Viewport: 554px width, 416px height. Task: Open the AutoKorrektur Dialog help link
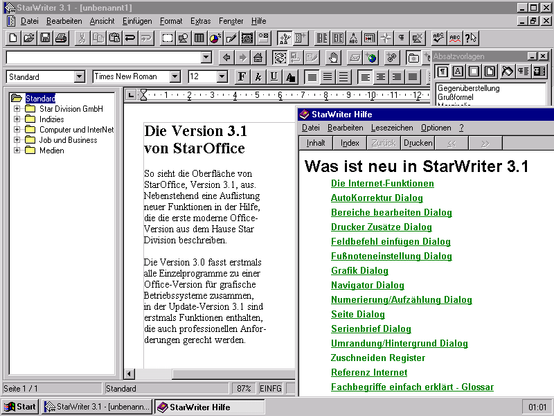pos(377,198)
